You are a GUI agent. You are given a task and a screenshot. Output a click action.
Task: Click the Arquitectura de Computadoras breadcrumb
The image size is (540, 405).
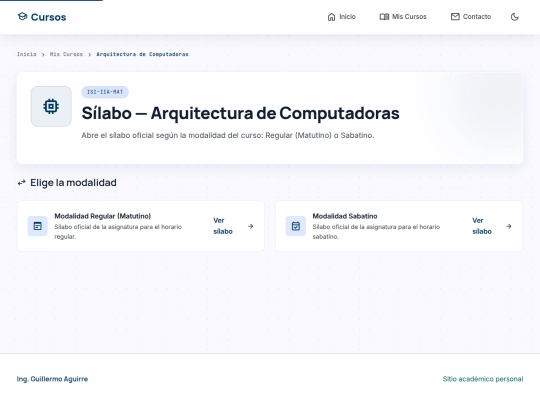(x=142, y=54)
